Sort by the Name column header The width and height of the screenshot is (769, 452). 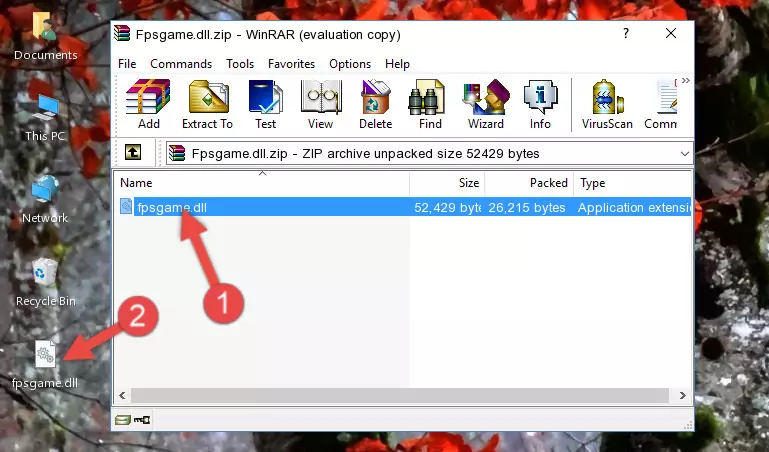262,183
